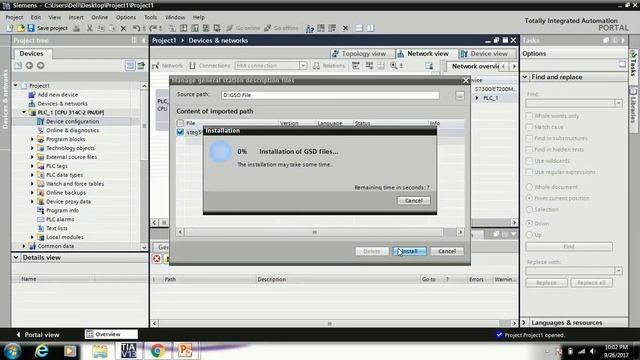Click the cut scissors icon in toolbar
Image resolution: width=640 pixels, height=360 pixels.
pos(89,28)
